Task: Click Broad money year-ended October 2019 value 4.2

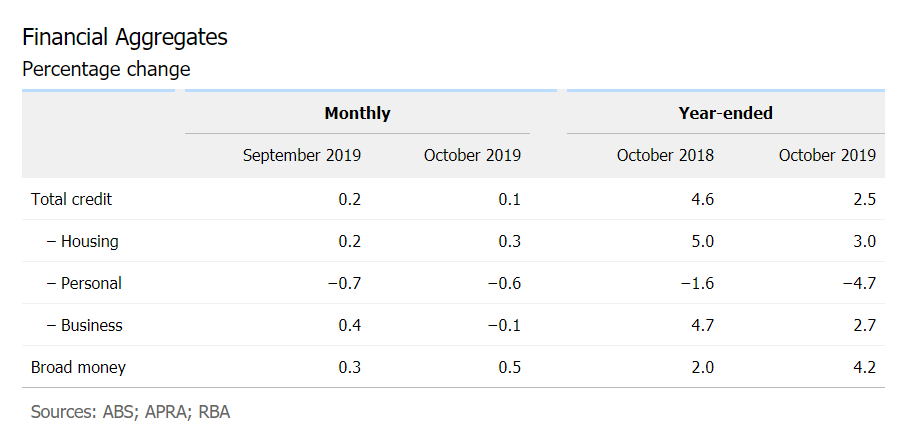Action: pos(864,367)
